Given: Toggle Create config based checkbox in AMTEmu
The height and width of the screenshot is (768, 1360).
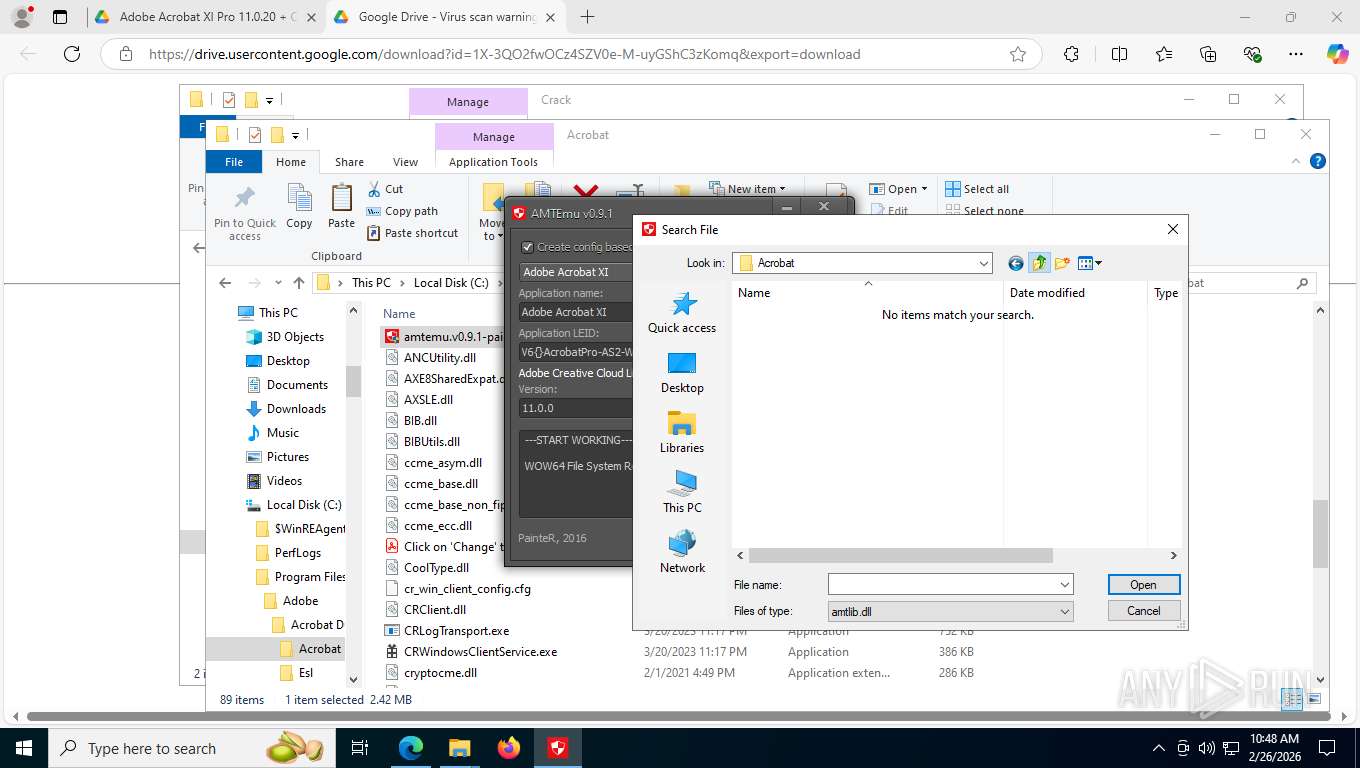Looking at the screenshot, I should (x=528, y=247).
